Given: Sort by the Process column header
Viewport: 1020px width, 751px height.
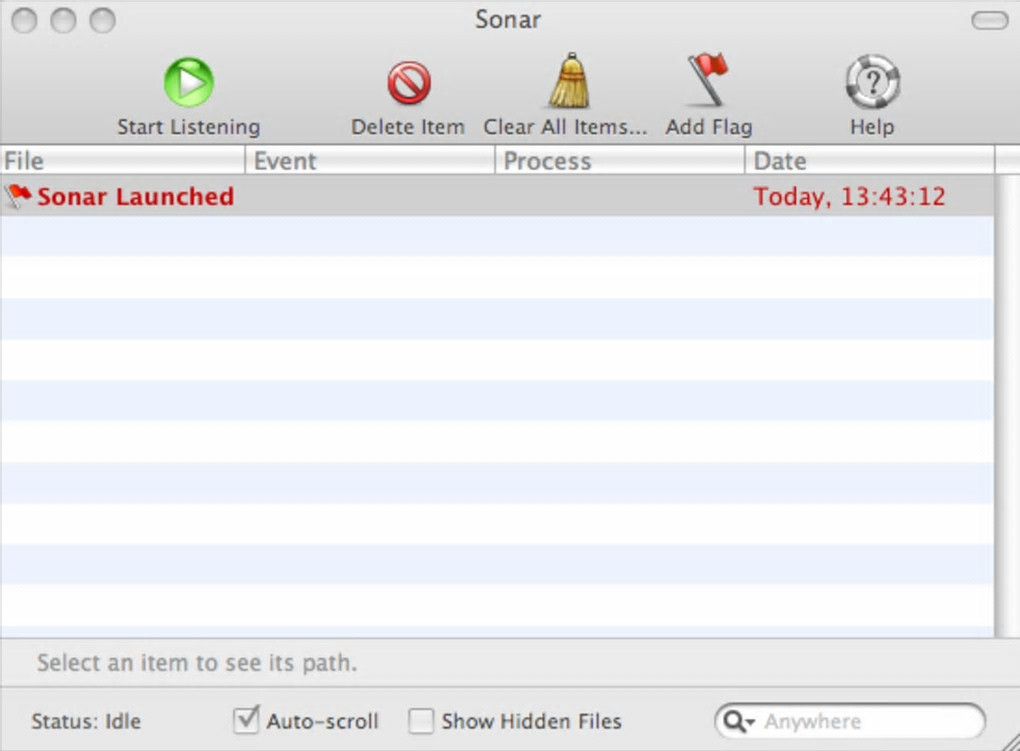Looking at the screenshot, I should pyautogui.click(x=620, y=161).
